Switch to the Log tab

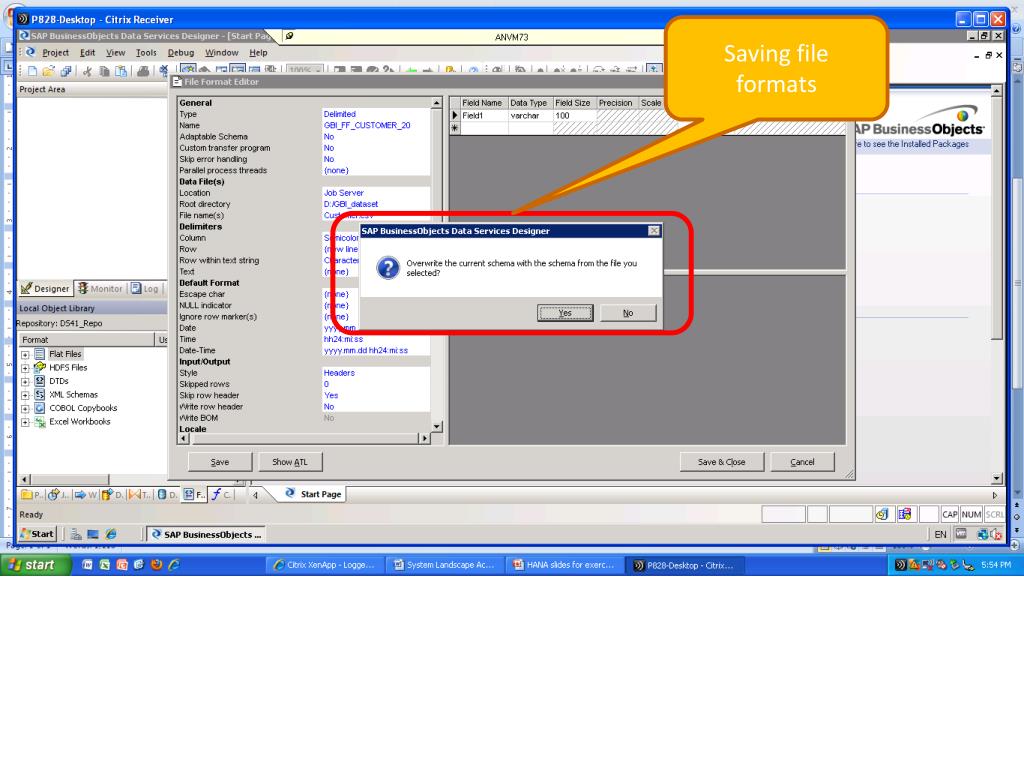pos(144,289)
